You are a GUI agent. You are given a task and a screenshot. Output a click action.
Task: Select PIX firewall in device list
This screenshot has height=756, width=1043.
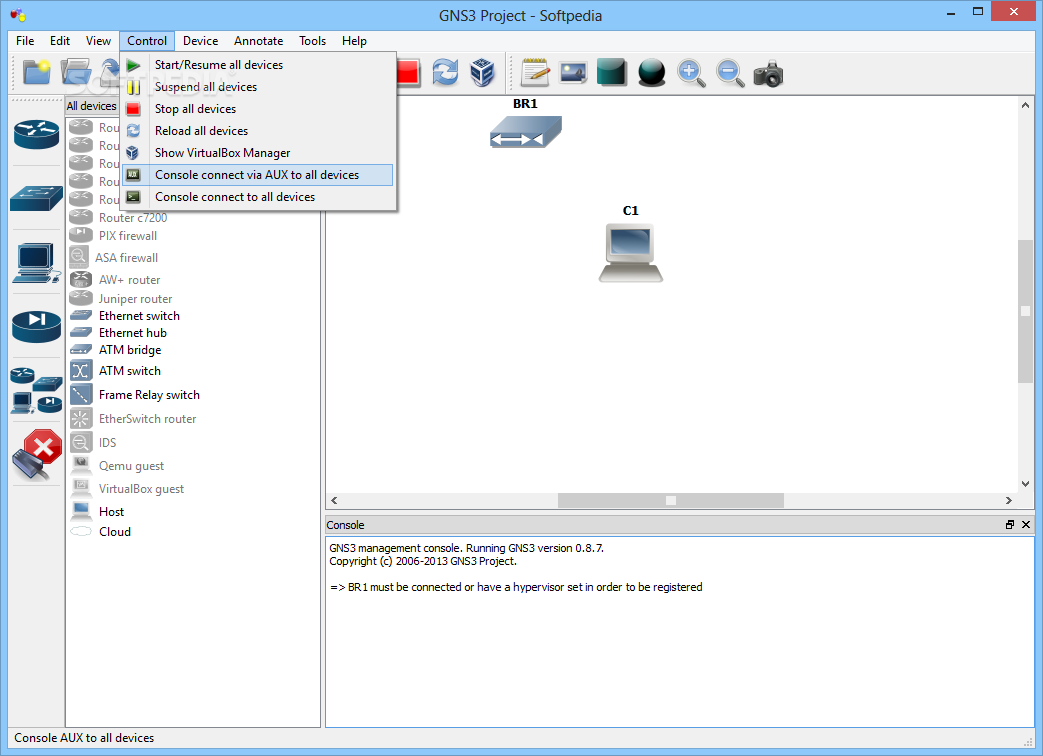pos(128,235)
